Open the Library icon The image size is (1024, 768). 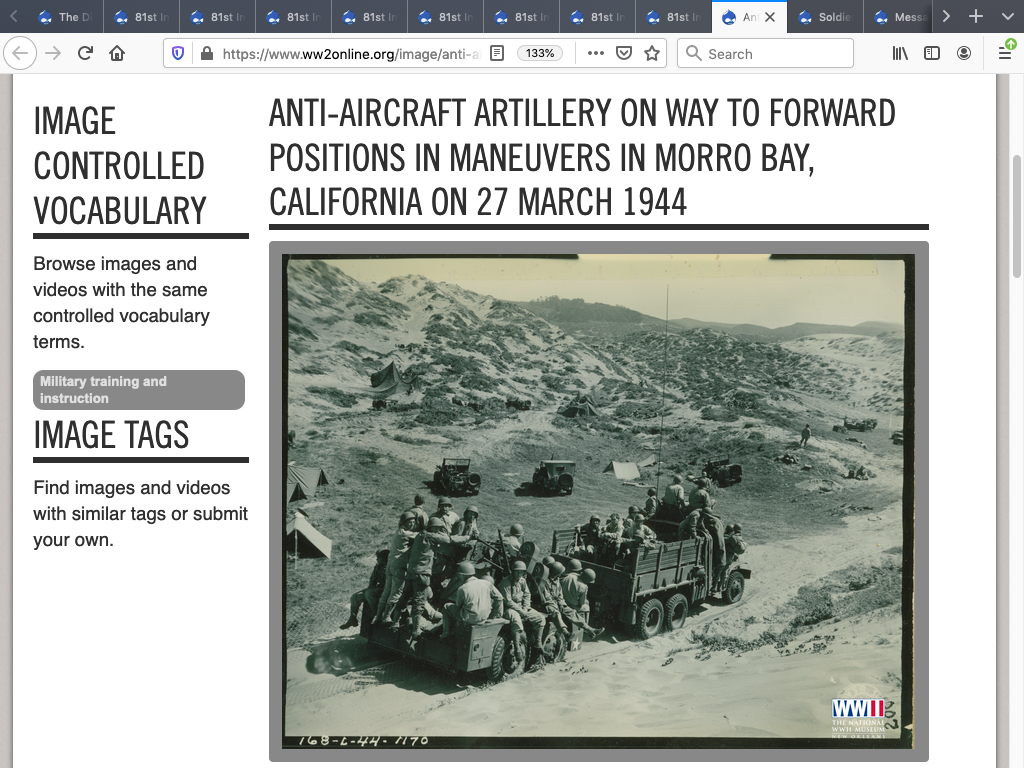point(901,54)
